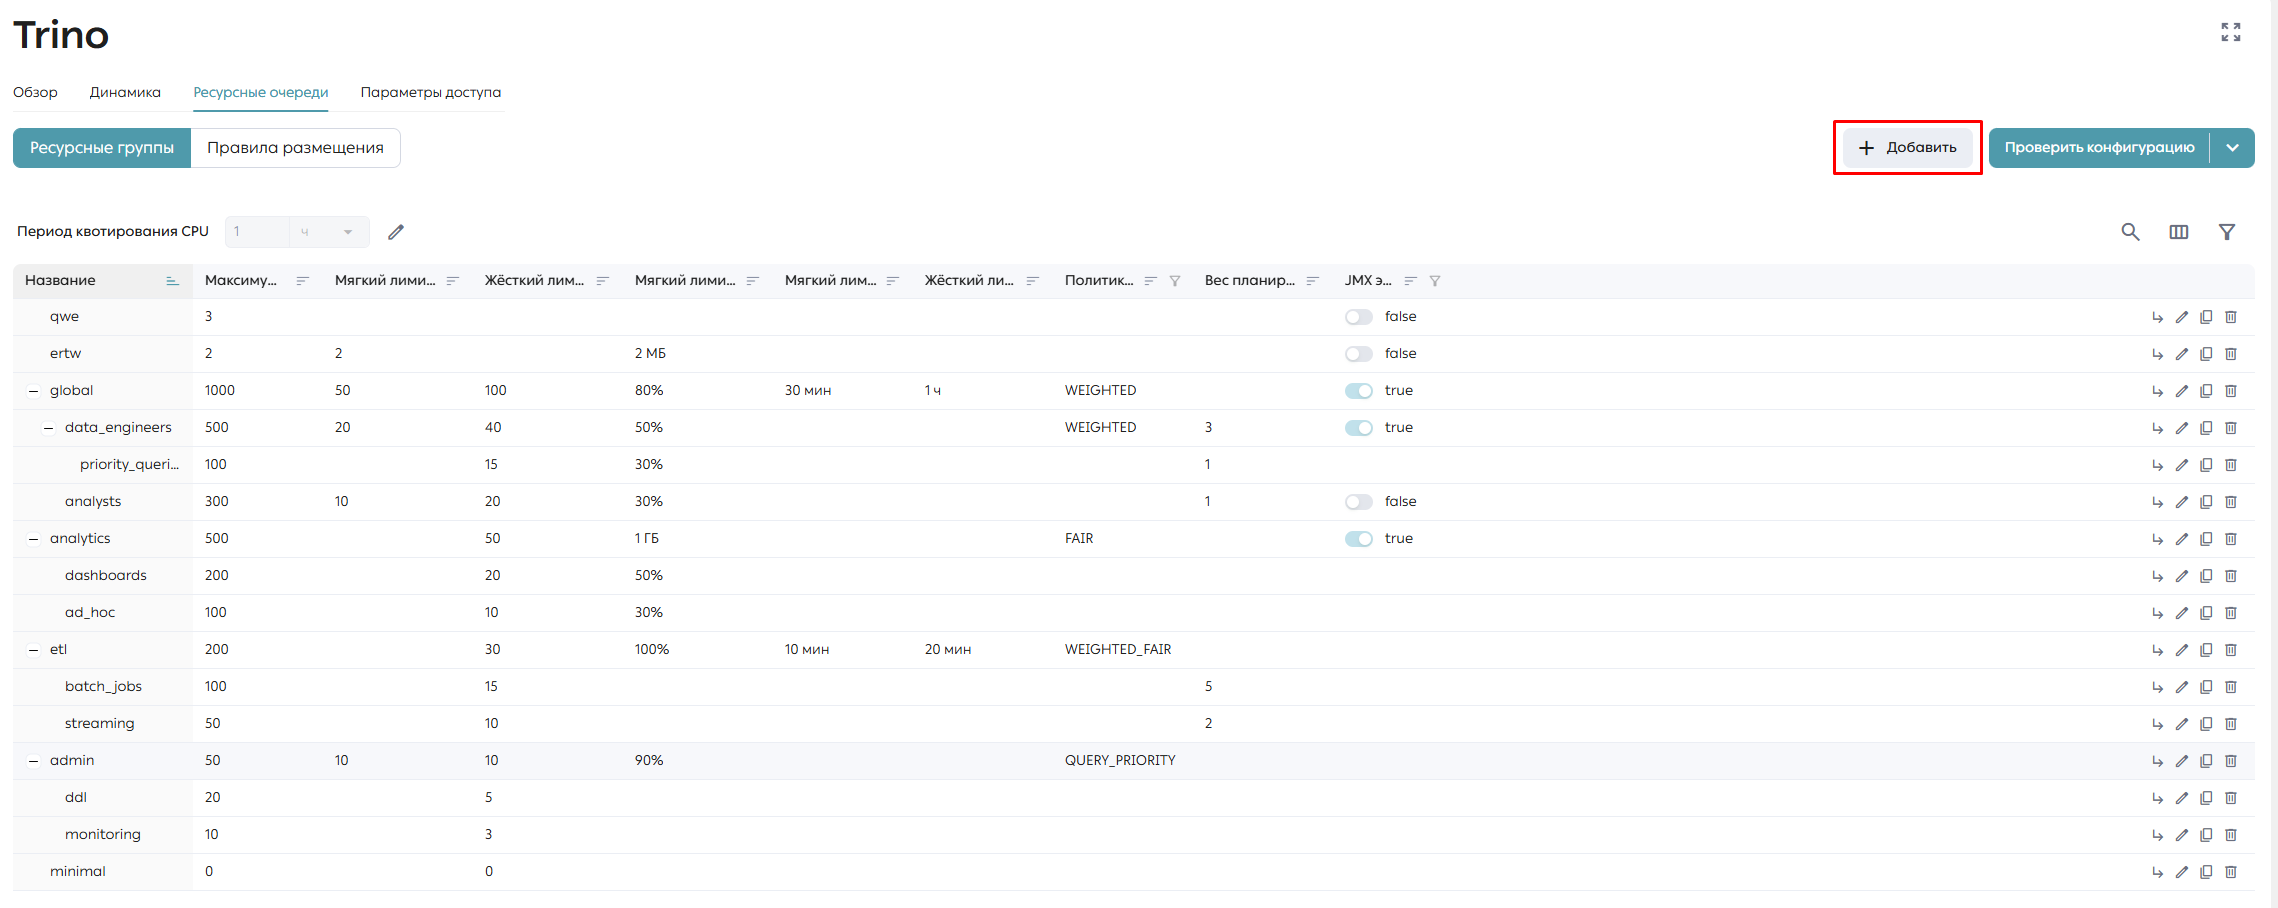This screenshot has height=908, width=2278.
Task: Select the minimal row name
Action: pos(78,872)
